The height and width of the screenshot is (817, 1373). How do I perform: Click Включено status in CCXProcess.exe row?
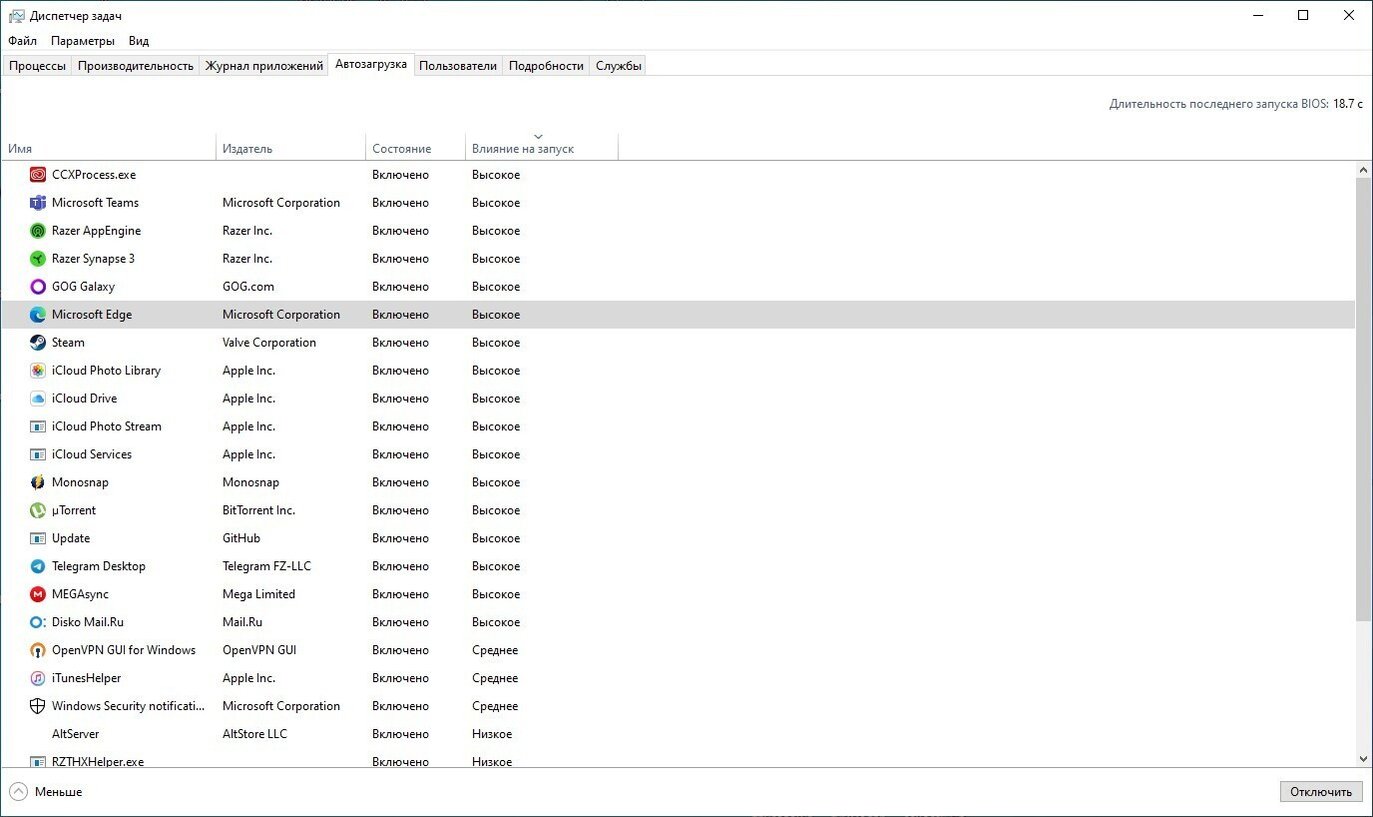point(400,174)
